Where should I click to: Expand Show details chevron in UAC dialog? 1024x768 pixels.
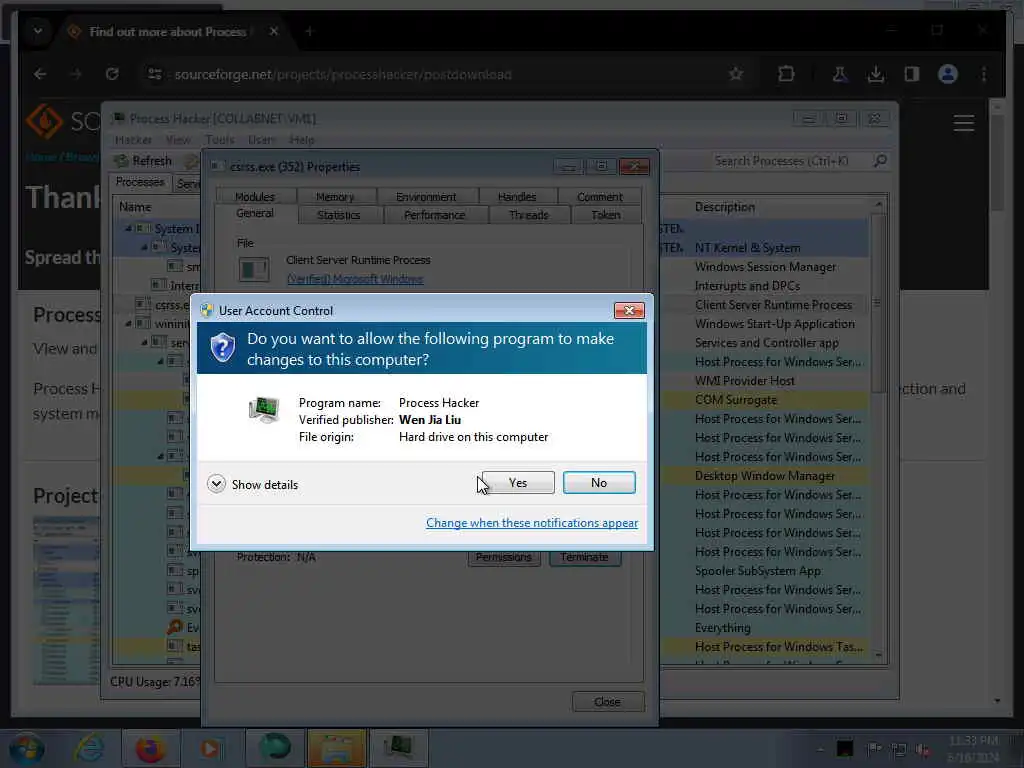click(x=216, y=484)
